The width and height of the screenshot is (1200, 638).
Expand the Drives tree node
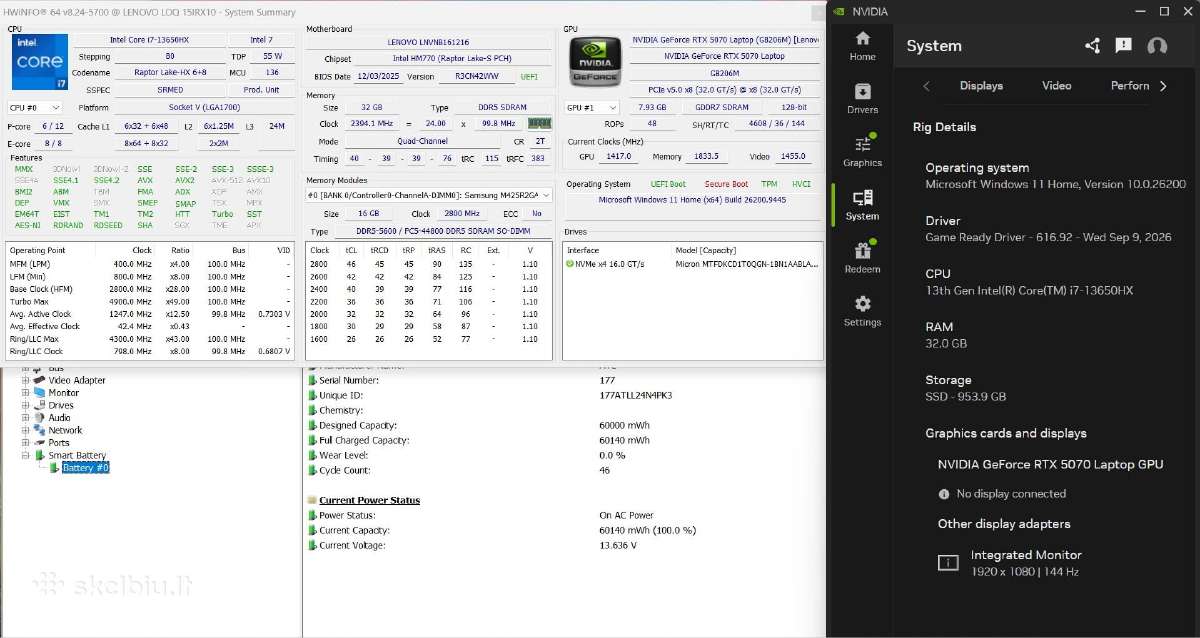pyautogui.click(x=26, y=405)
